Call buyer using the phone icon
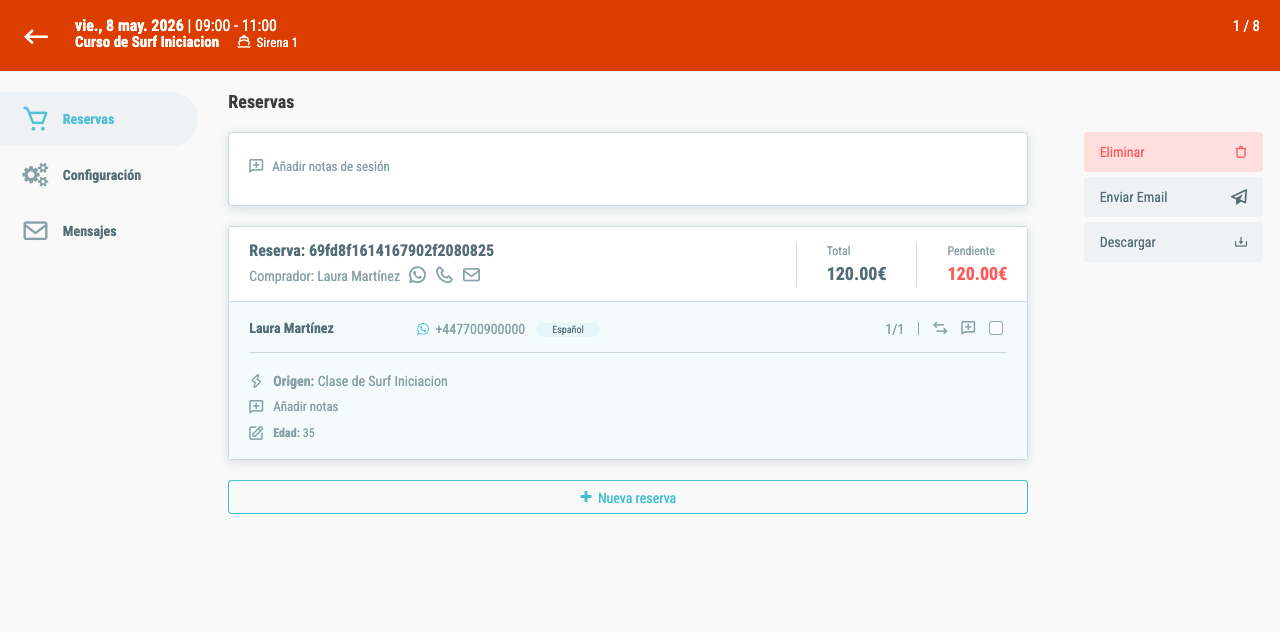Viewport: 1280px width, 633px height. pyautogui.click(x=444, y=275)
